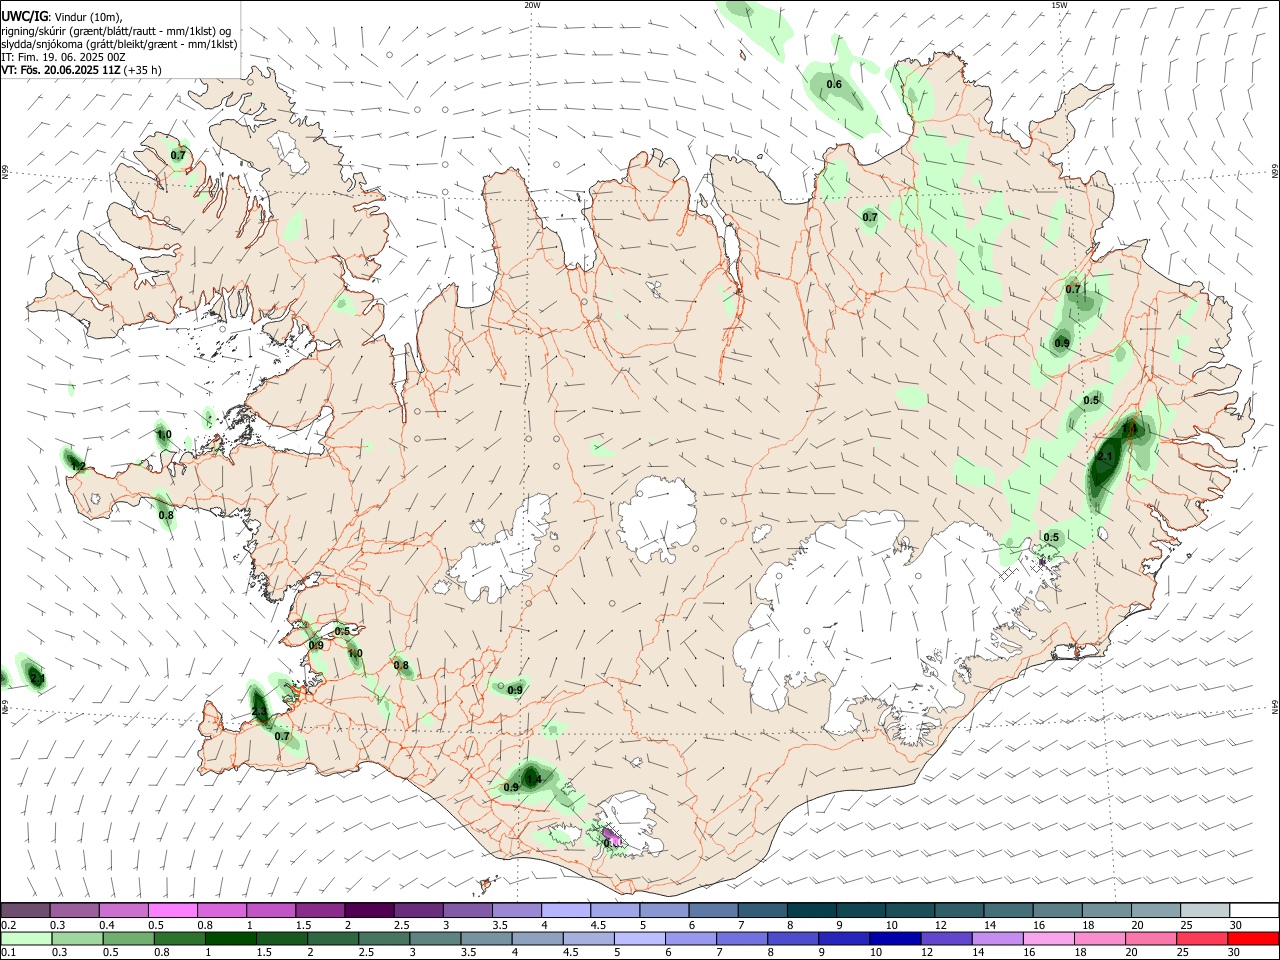Click the 2.1 value in the eastern highlands
This screenshot has height=960, width=1280.
[x=1105, y=457]
